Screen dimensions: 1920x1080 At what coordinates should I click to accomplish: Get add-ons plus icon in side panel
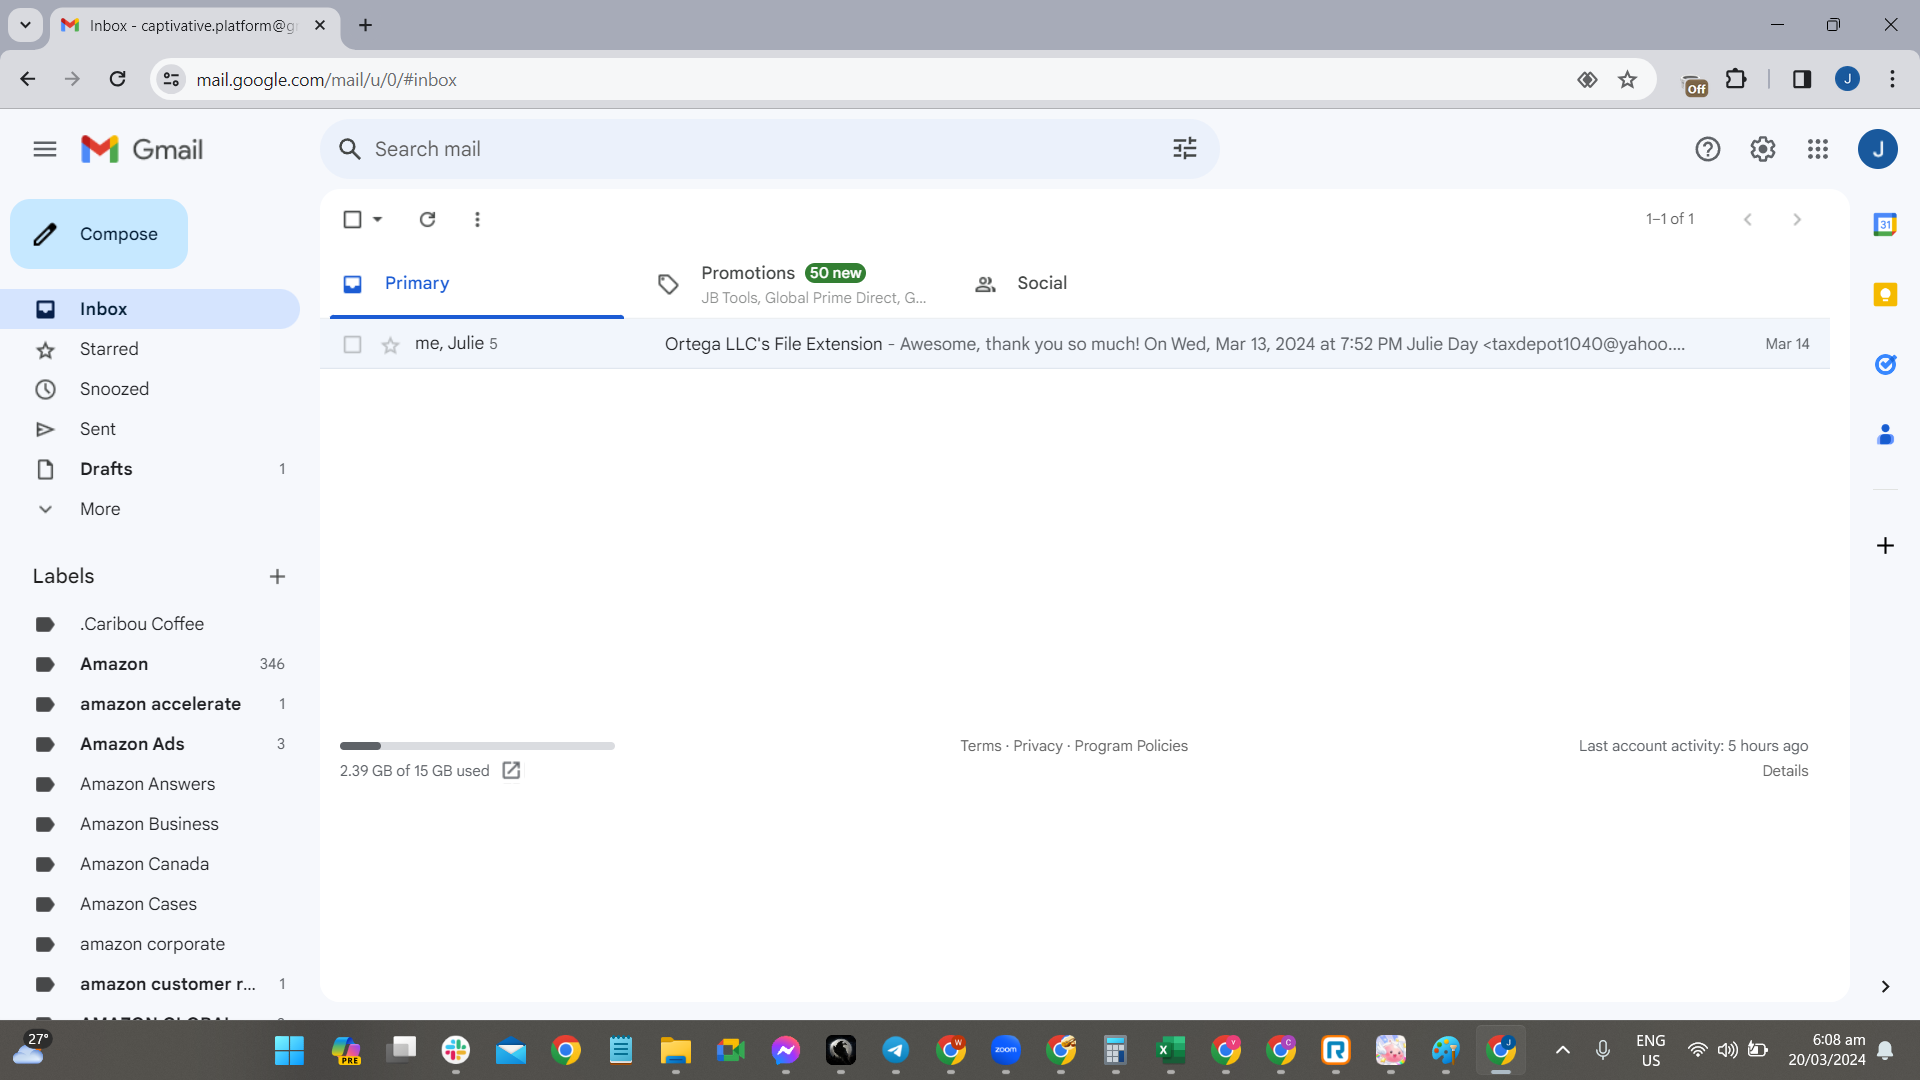point(1885,545)
